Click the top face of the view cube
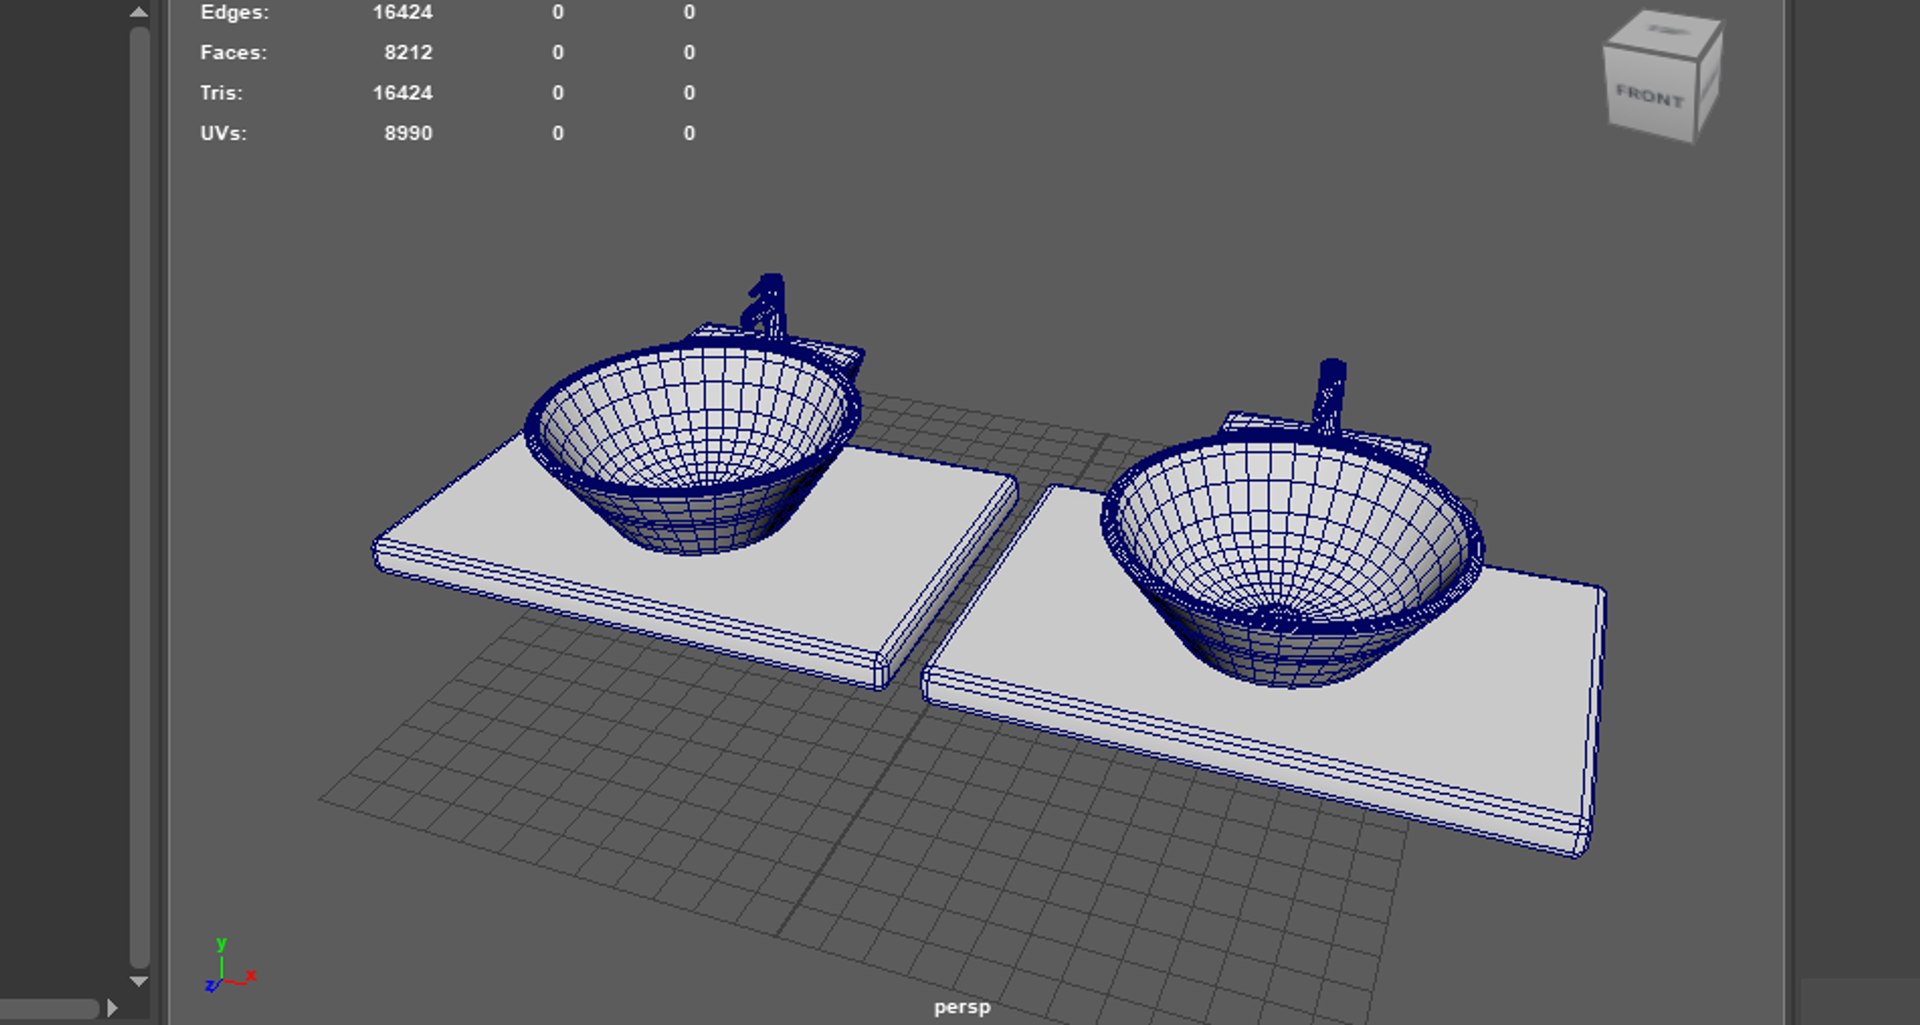Image resolution: width=1920 pixels, height=1025 pixels. click(1664, 30)
